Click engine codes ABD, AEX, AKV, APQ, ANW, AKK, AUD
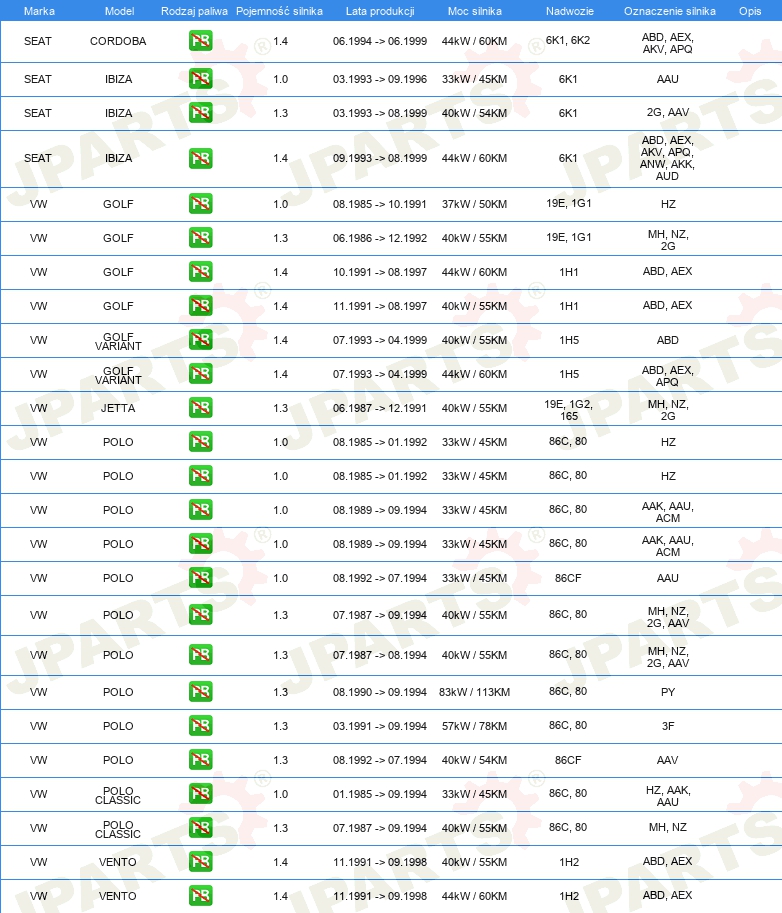Screen dimensions: 782x913 coord(667,158)
